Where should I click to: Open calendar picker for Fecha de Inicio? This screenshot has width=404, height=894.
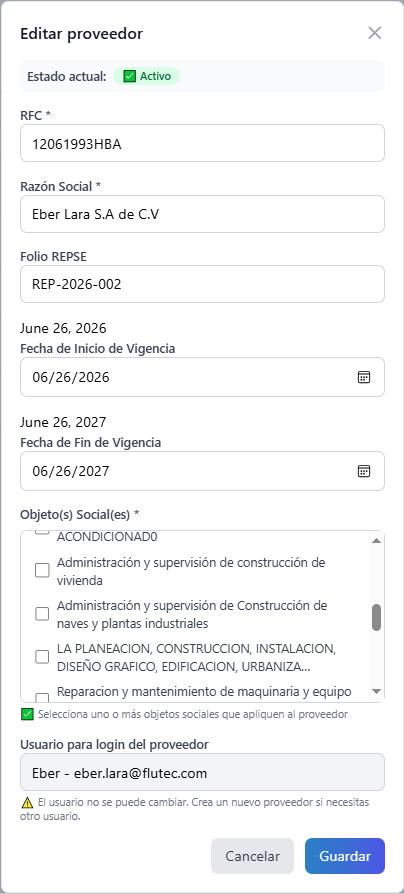364,377
